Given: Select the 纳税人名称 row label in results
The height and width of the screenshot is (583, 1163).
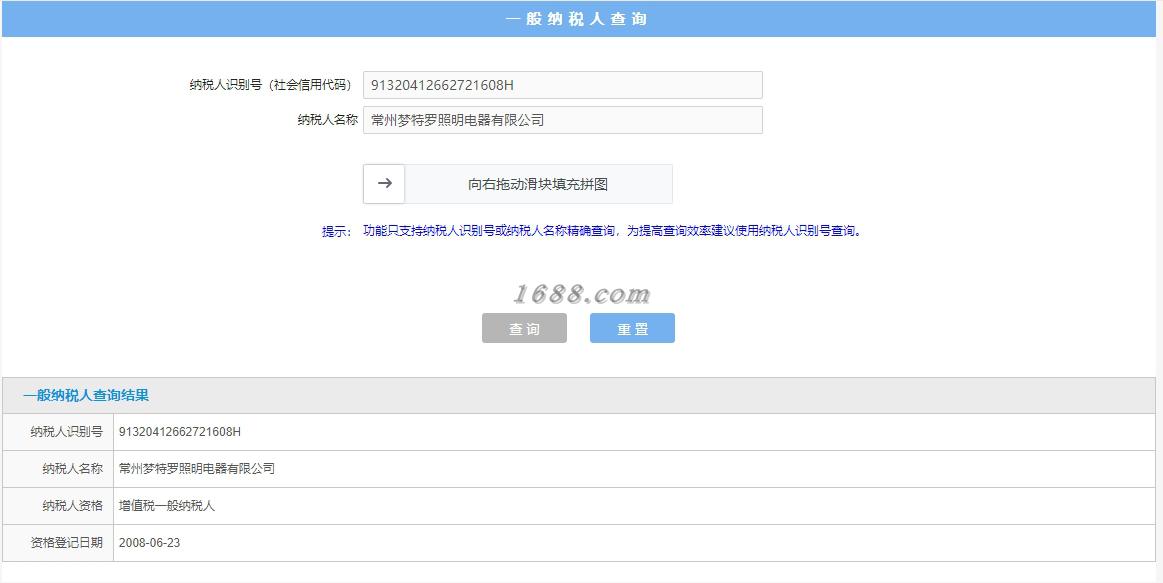Looking at the screenshot, I should 73,469.
